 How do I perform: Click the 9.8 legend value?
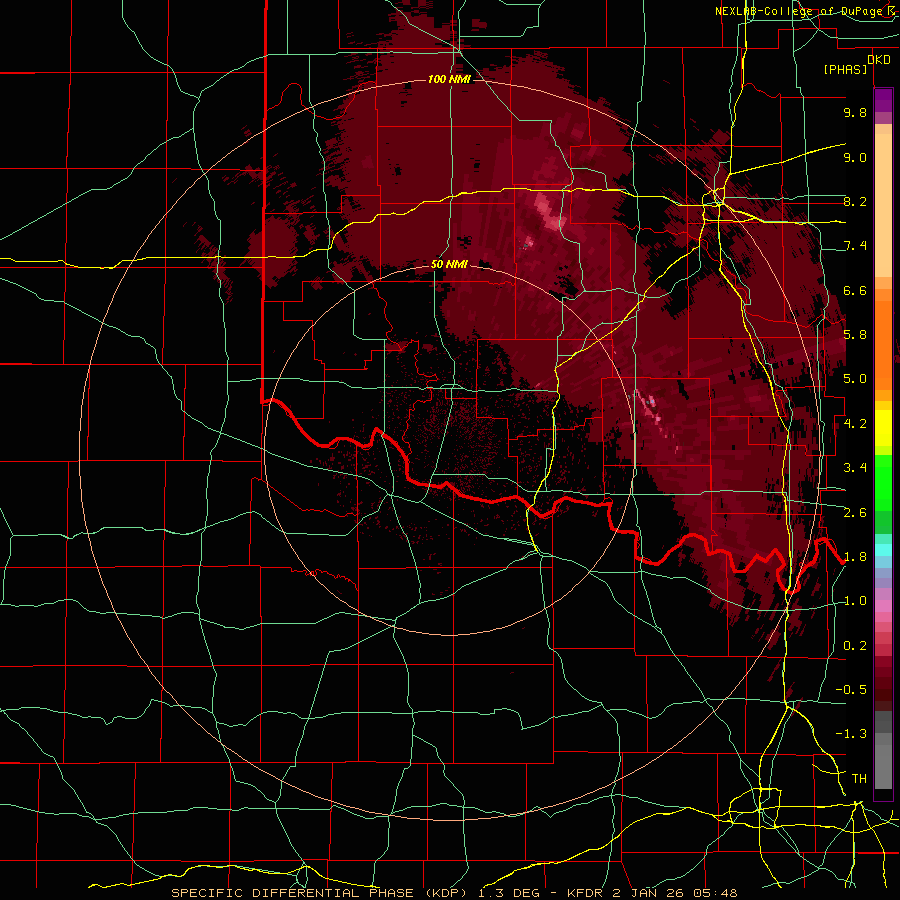(x=855, y=112)
